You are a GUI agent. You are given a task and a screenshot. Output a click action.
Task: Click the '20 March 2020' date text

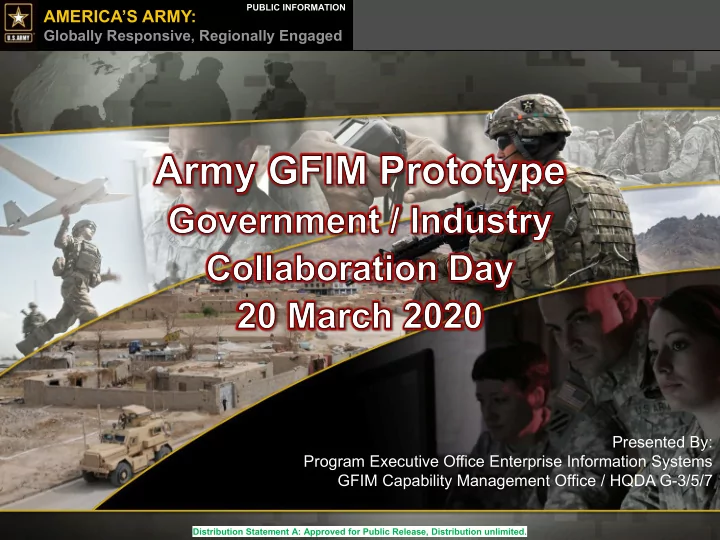360,316
